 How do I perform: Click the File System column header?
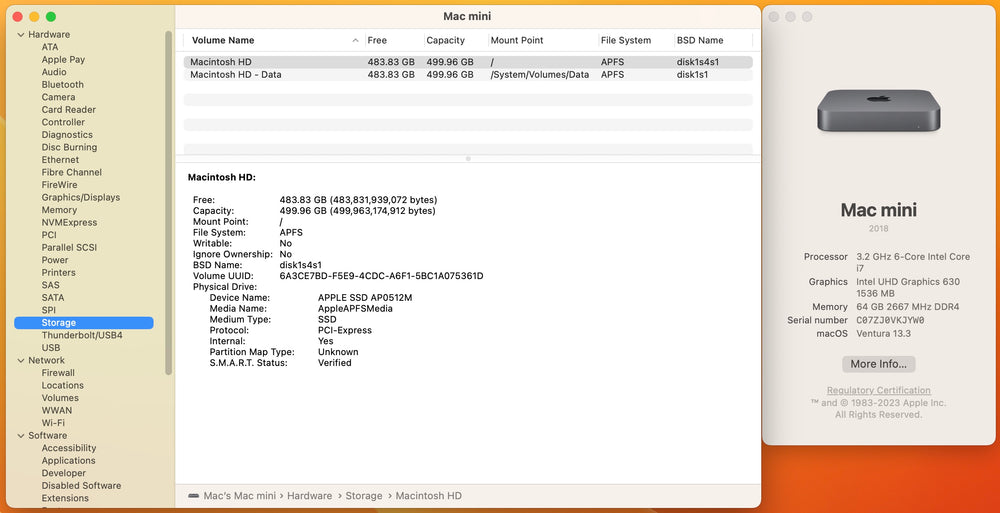click(x=625, y=41)
